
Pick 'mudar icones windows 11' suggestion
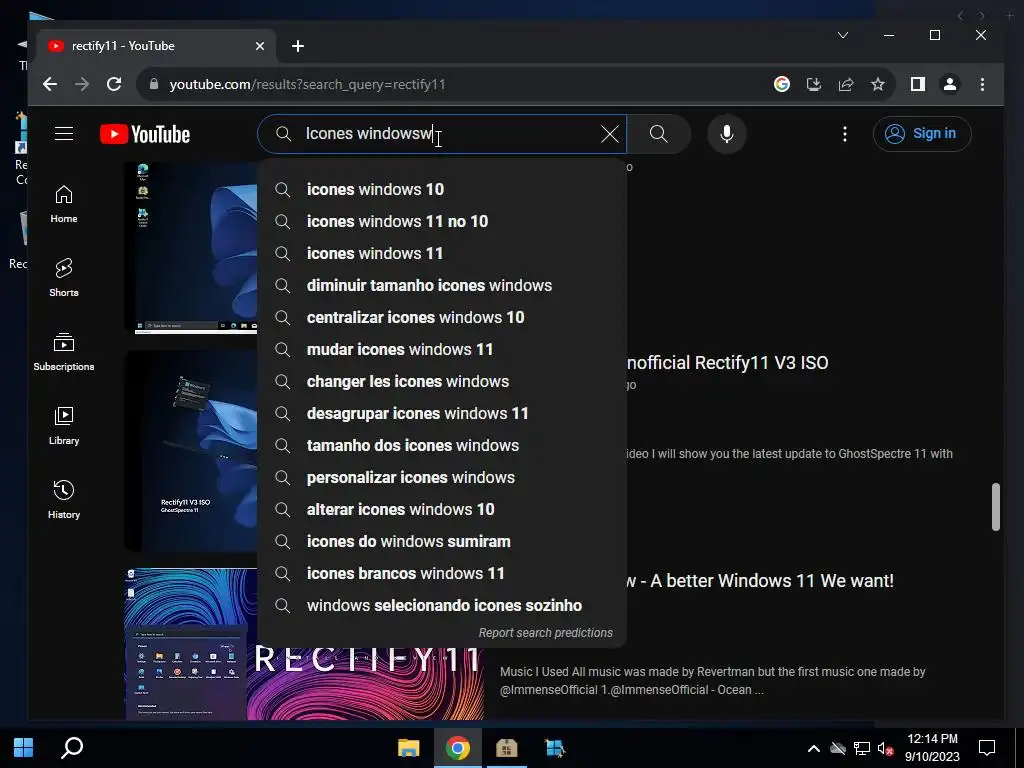click(x=441, y=349)
